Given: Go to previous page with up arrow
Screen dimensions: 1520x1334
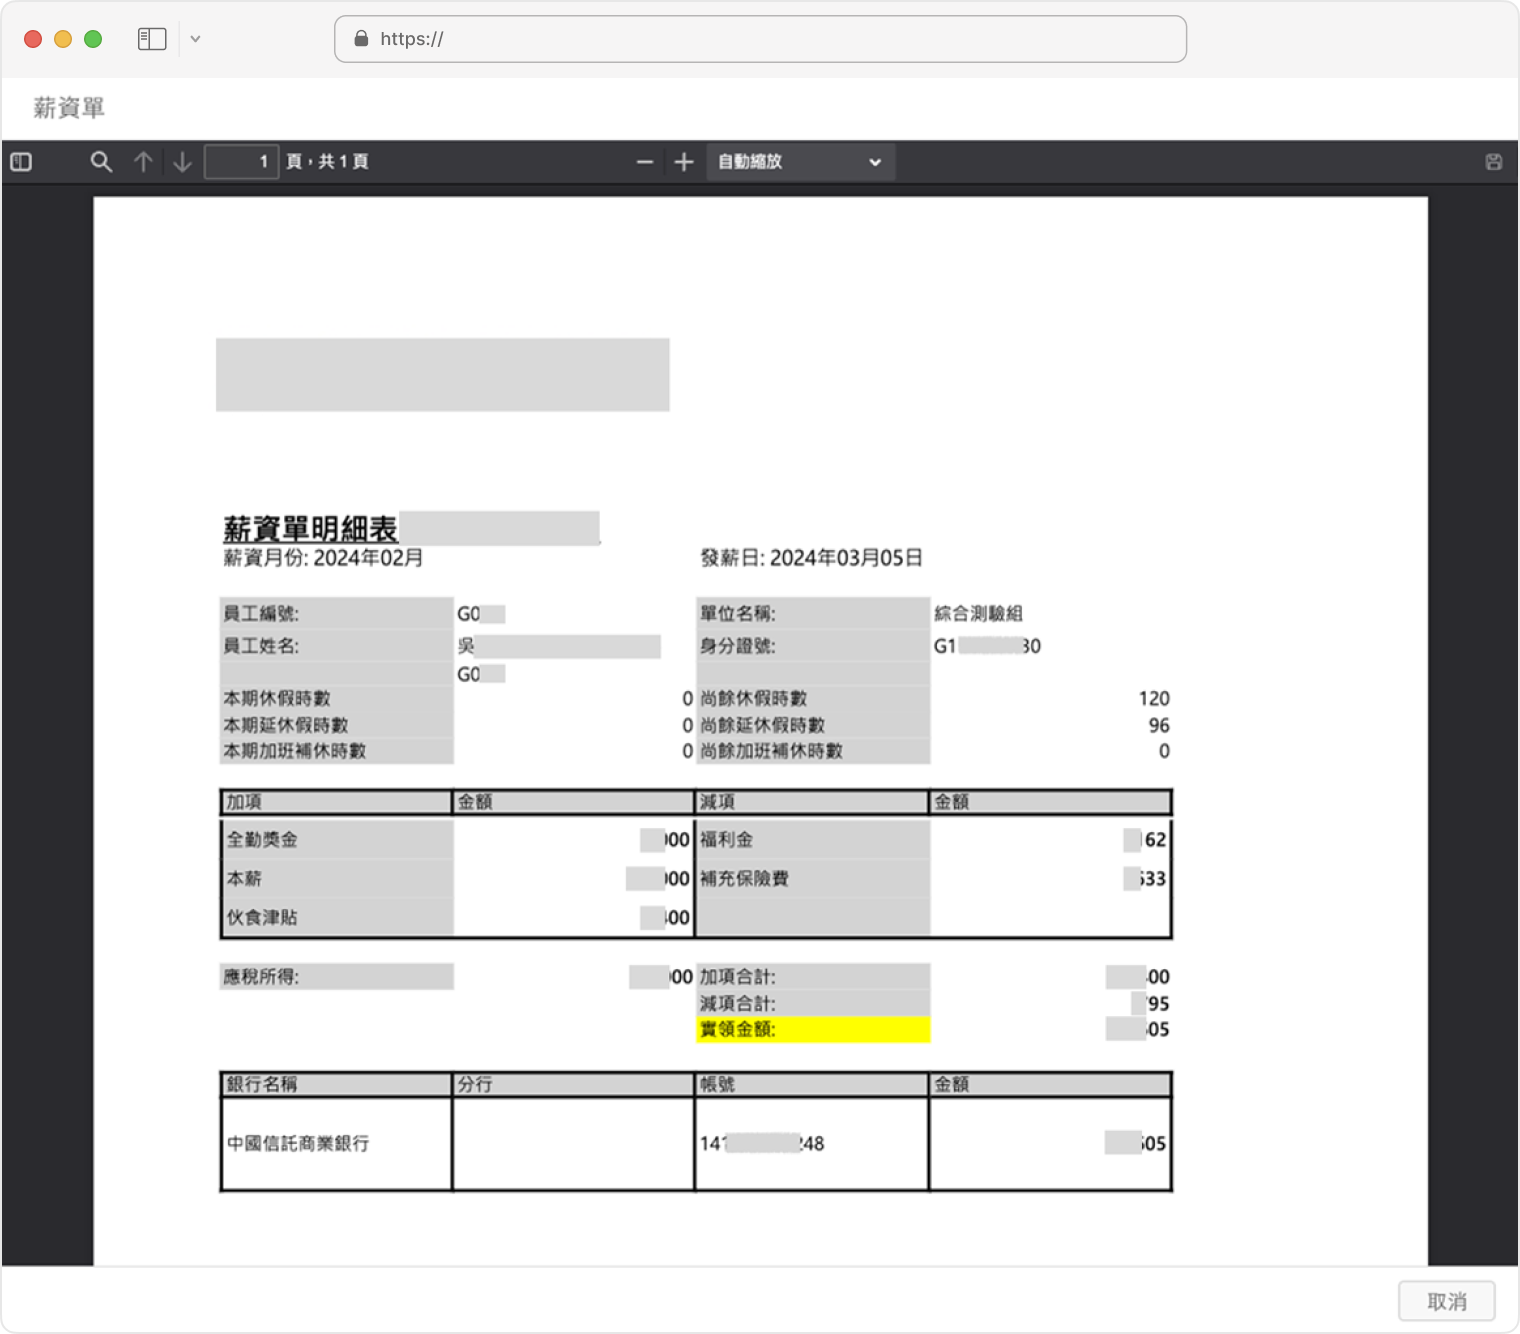Looking at the screenshot, I should pyautogui.click(x=143, y=162).
